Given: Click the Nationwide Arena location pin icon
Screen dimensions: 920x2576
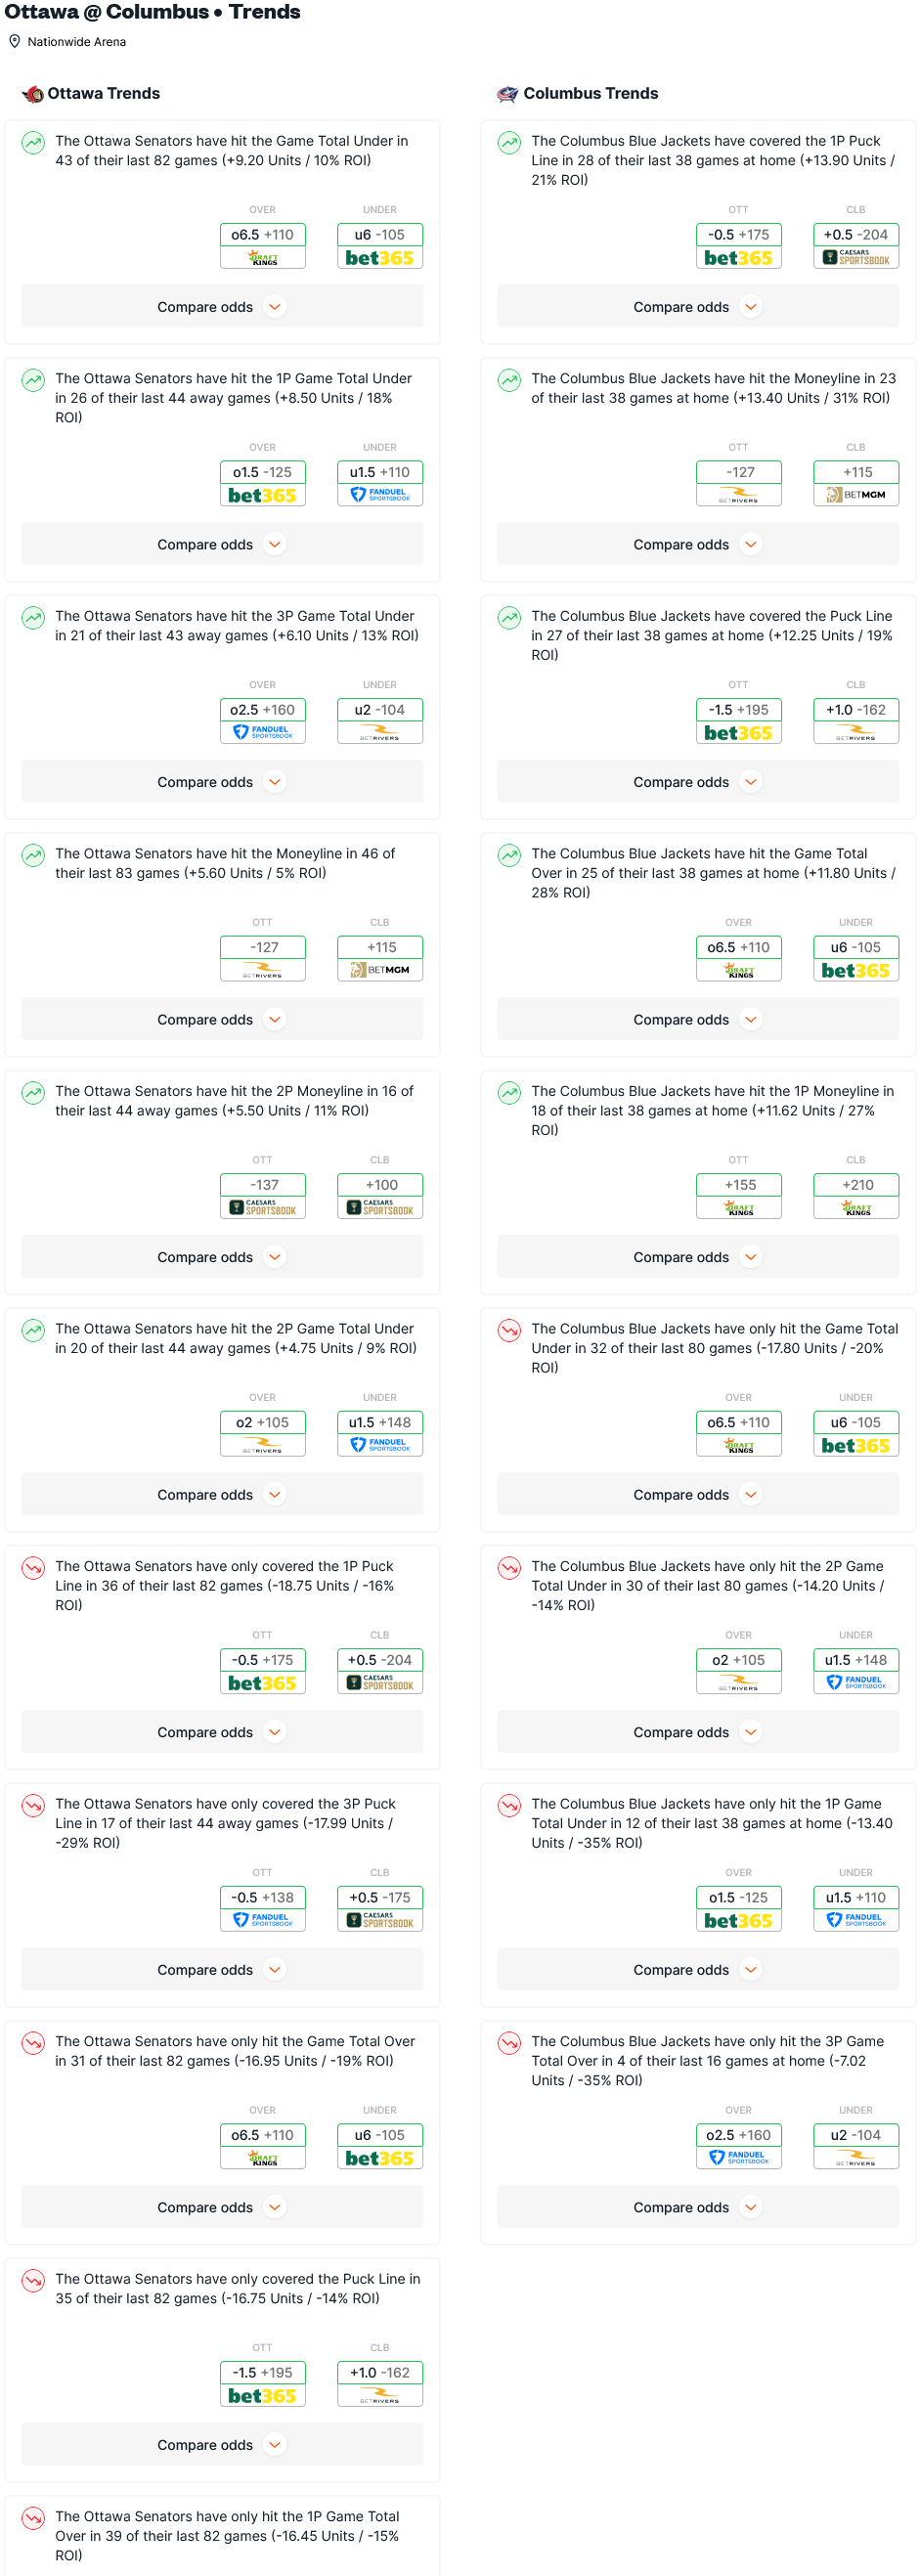Looking at the screenshot, I should [15, 42].
